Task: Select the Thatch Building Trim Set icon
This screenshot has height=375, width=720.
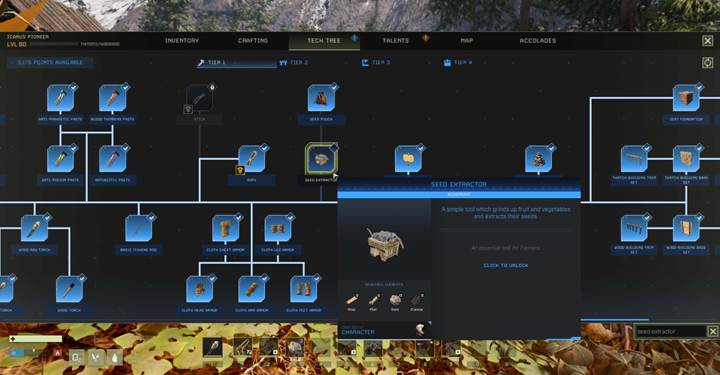Action: point(634,159)
